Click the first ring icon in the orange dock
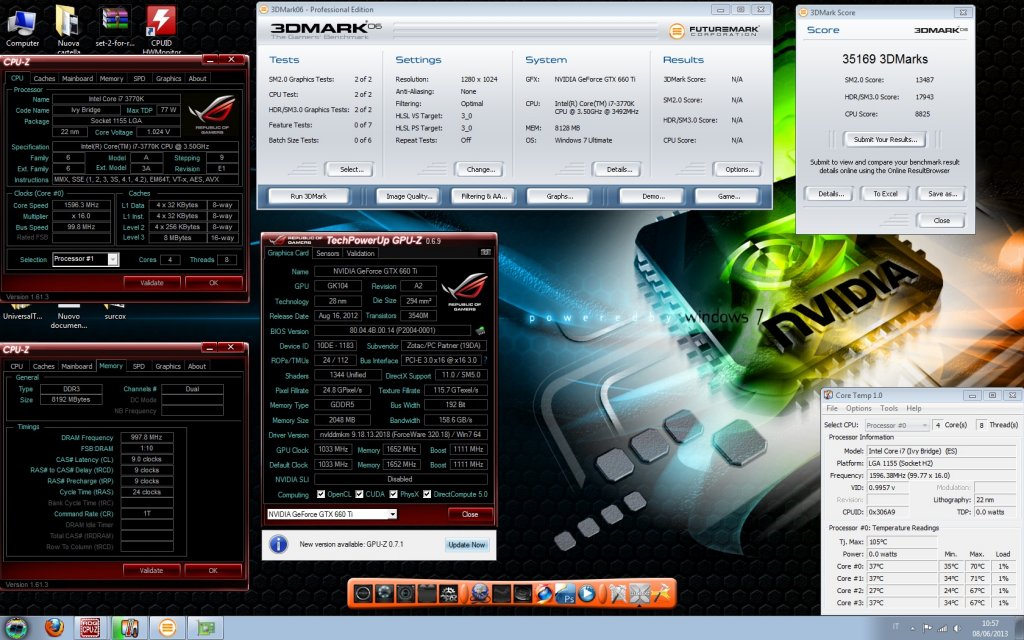Viewport: 1024px width, 640px height. [364, 594]
